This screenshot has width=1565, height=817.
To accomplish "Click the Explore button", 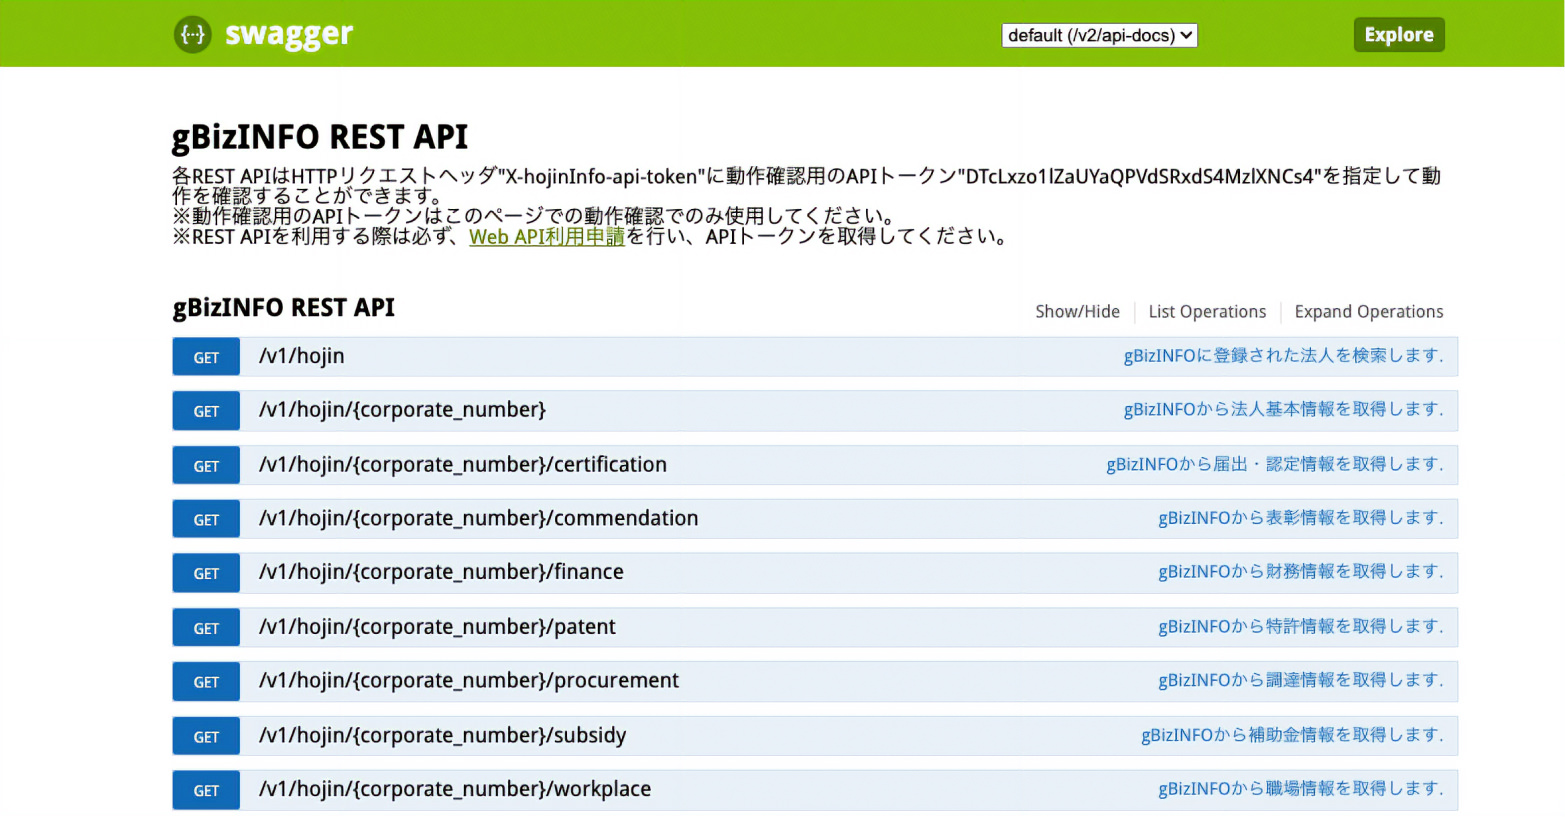I will 1399,34.
